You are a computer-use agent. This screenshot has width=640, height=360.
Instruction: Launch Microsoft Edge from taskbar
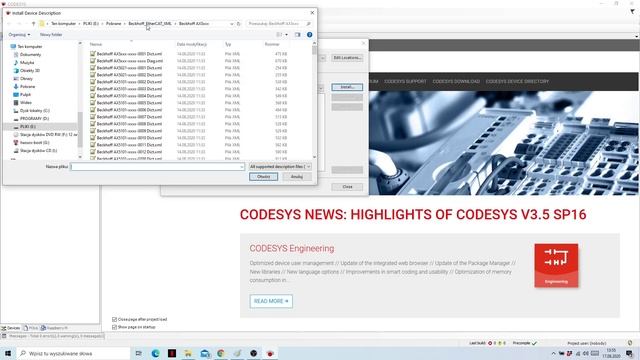pyautogui.click(x=156, y=353)
